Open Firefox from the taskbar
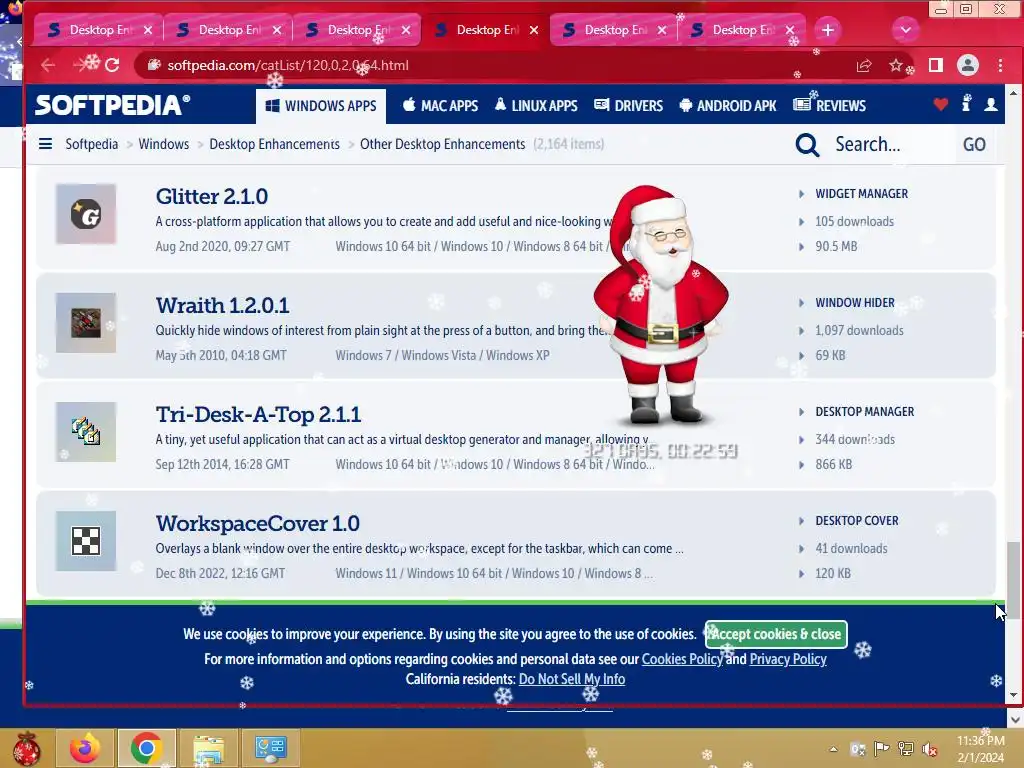 tap(85, 748)
